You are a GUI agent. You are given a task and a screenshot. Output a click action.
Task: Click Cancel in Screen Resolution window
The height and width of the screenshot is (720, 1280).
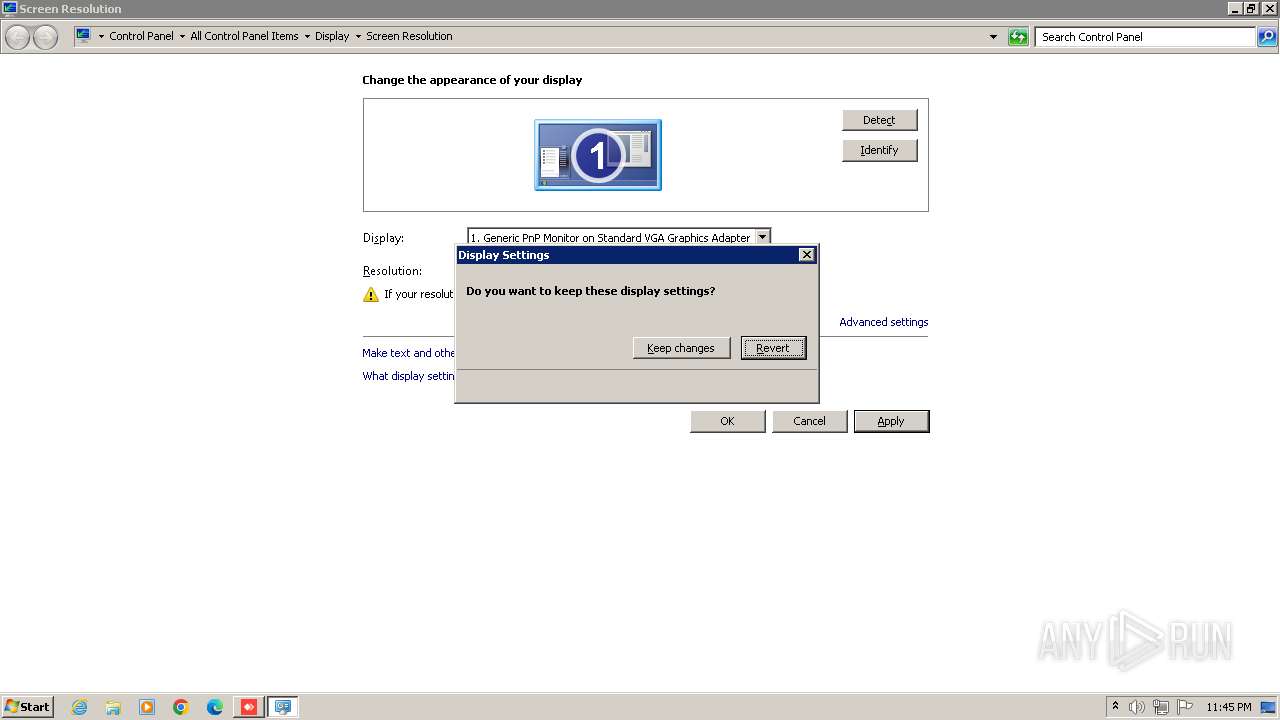(809, 421)
